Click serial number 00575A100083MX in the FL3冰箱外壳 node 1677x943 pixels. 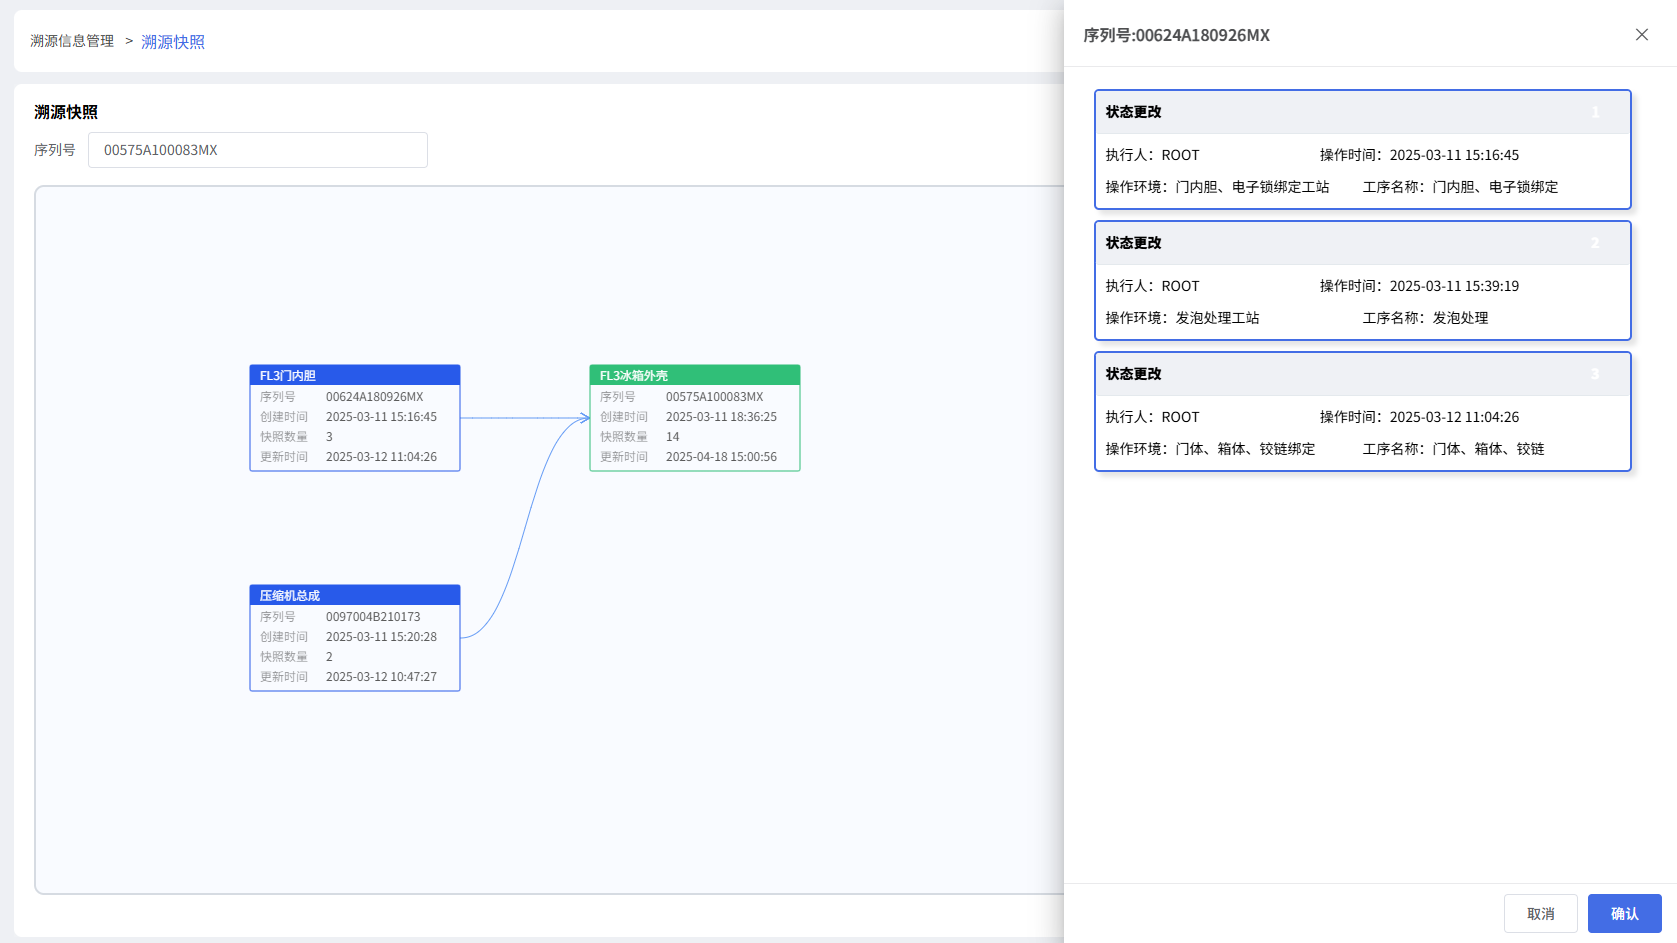point(714,397)
